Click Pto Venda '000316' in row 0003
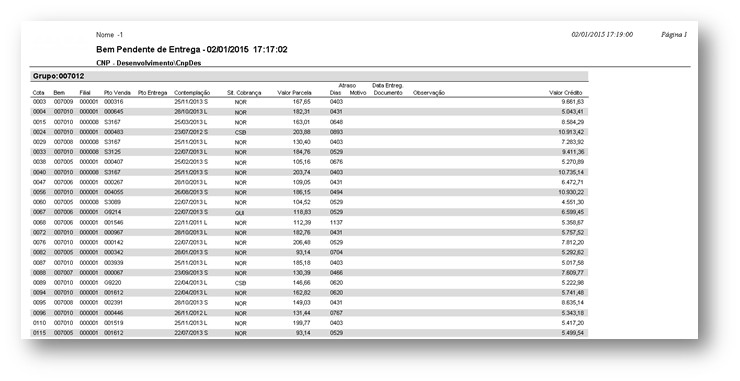 click(x=113, y=102)
